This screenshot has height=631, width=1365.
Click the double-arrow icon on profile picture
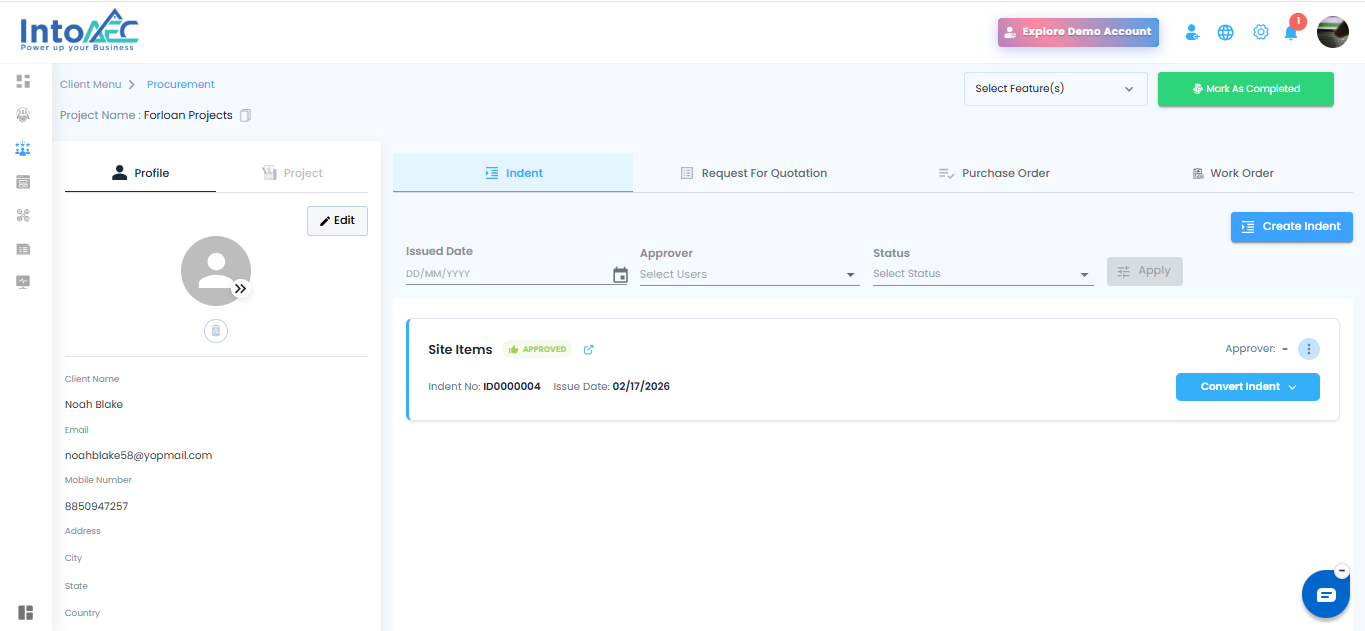(x=240, y=288)
